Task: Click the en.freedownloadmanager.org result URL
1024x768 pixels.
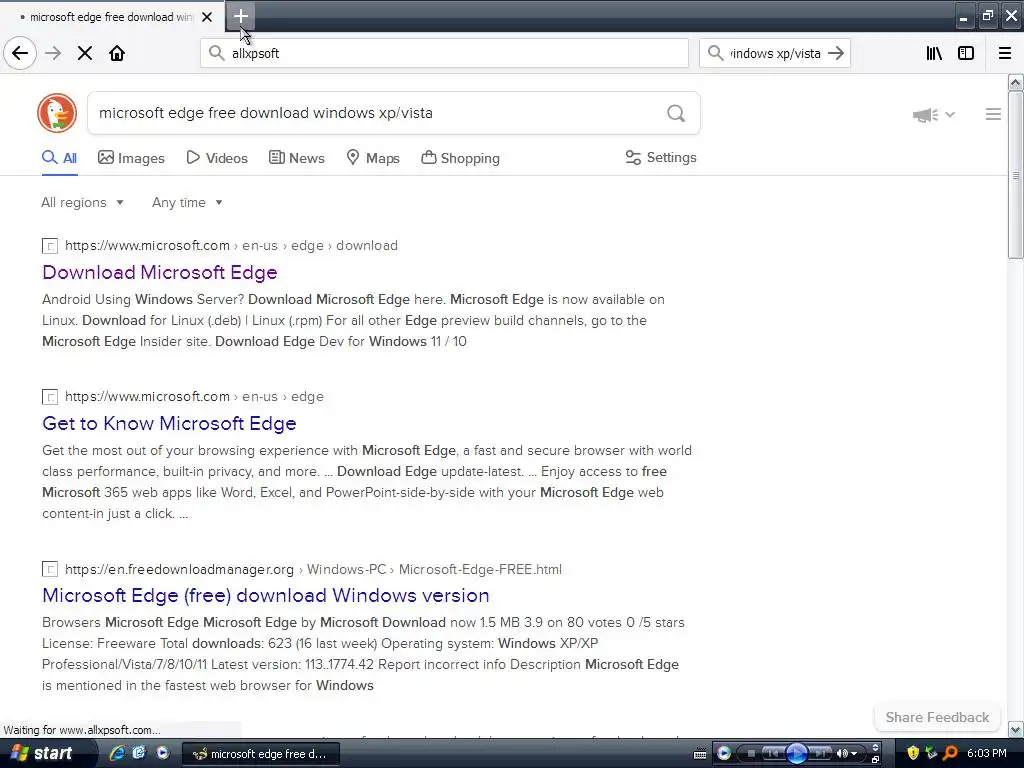Action: click(313, 569)
